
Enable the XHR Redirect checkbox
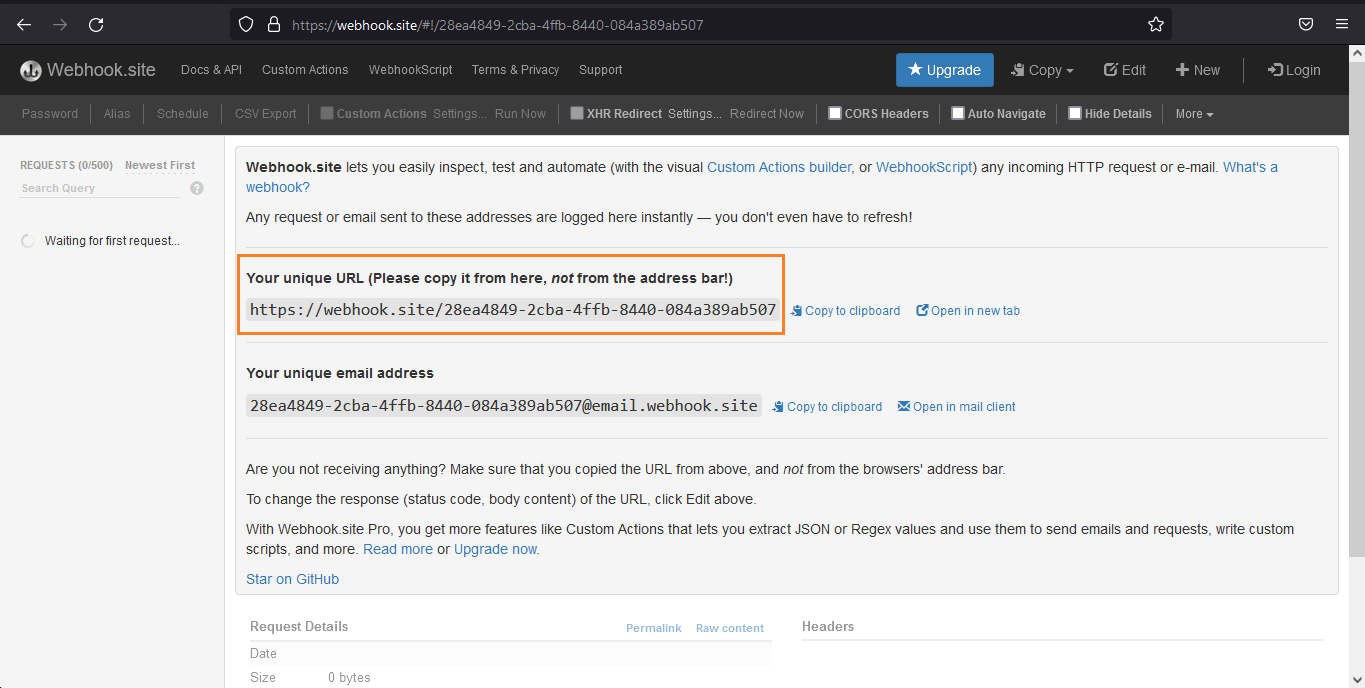(577, 113)
